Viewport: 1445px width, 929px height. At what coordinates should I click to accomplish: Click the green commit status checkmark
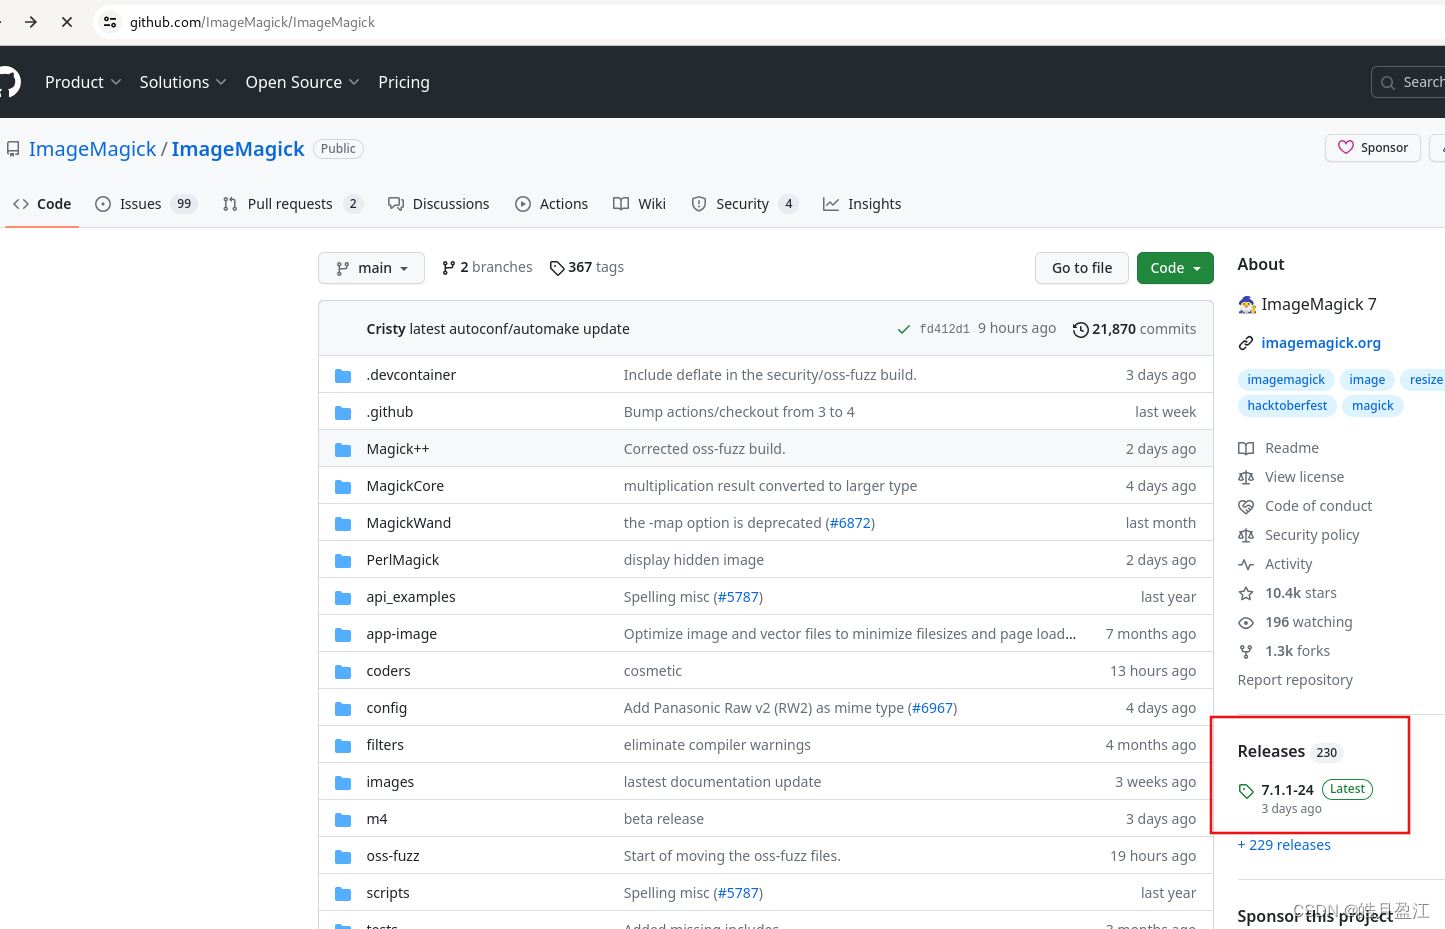[x=904, y=329]
